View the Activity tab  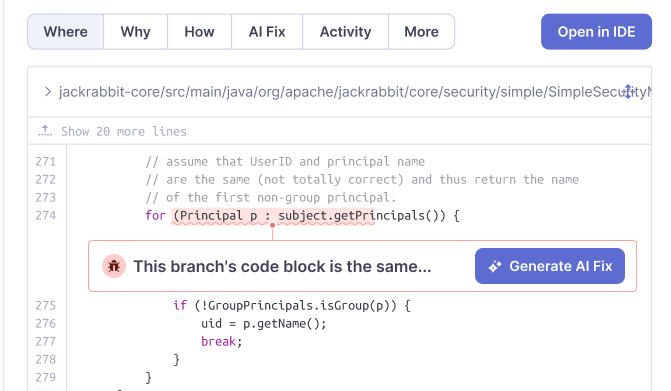pos(345,32)
